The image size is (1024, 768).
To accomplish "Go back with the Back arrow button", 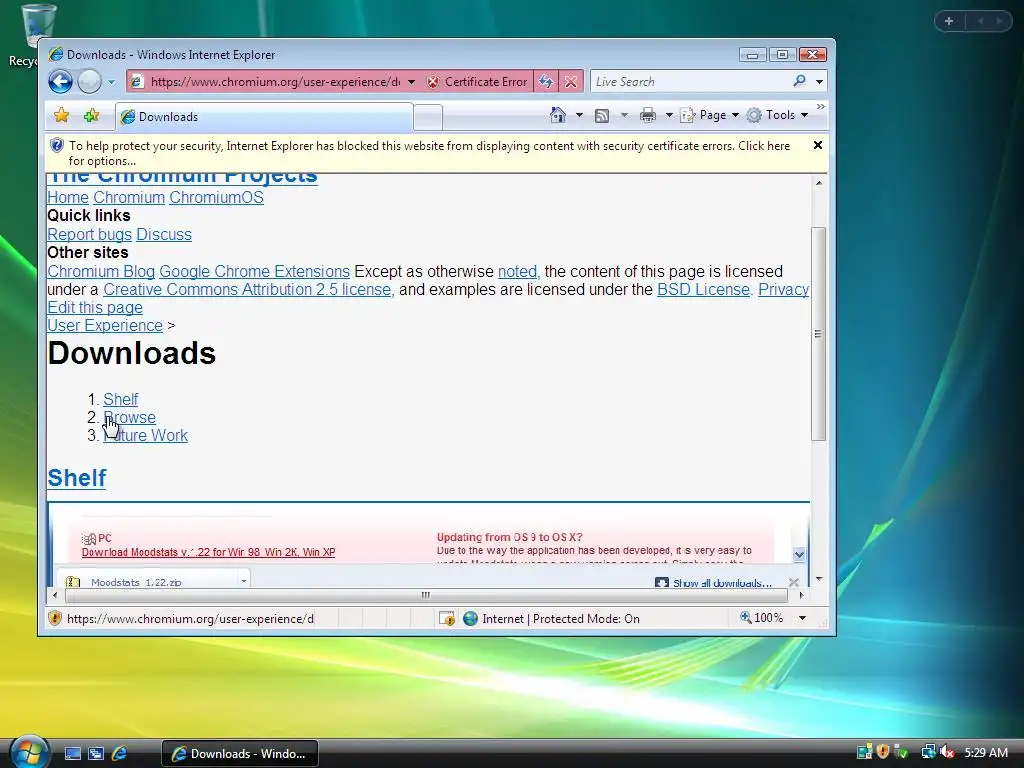I will (60, 82).
